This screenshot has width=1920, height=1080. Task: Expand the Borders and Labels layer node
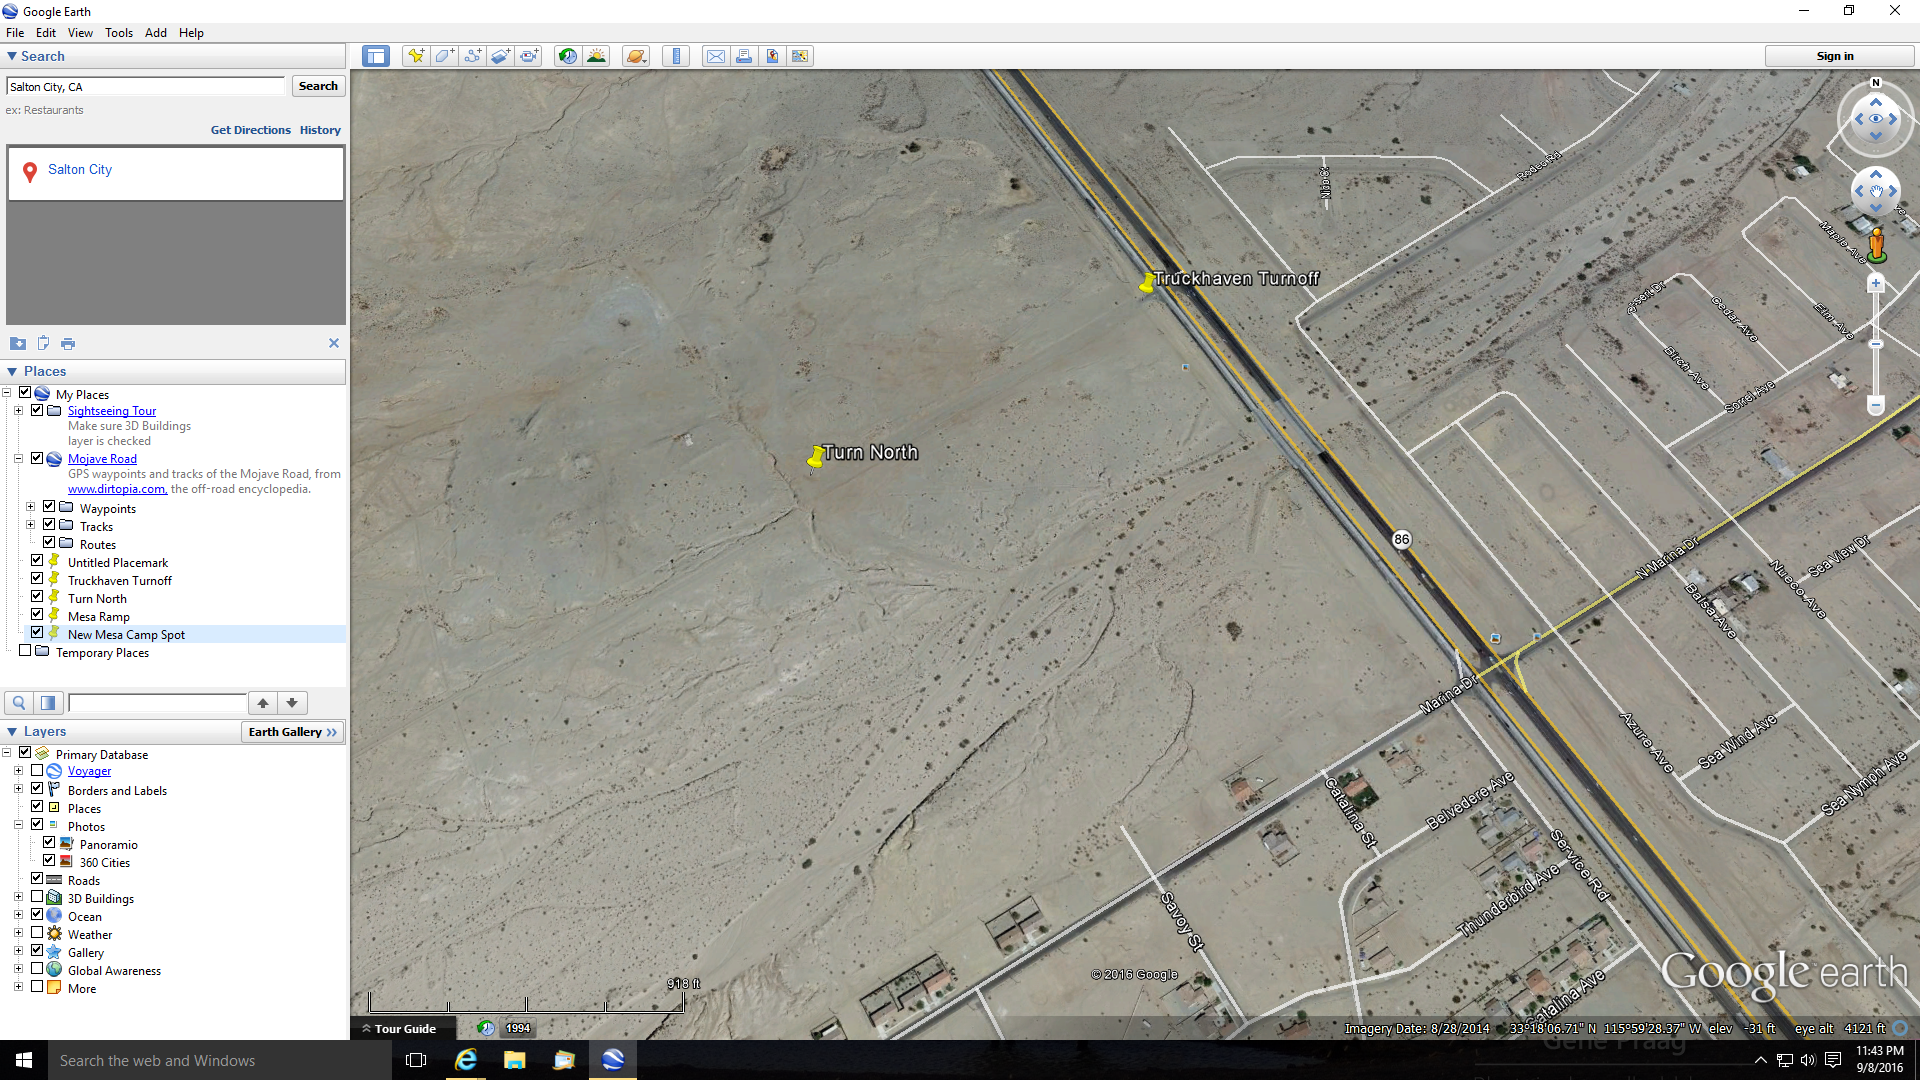[18, 788]
